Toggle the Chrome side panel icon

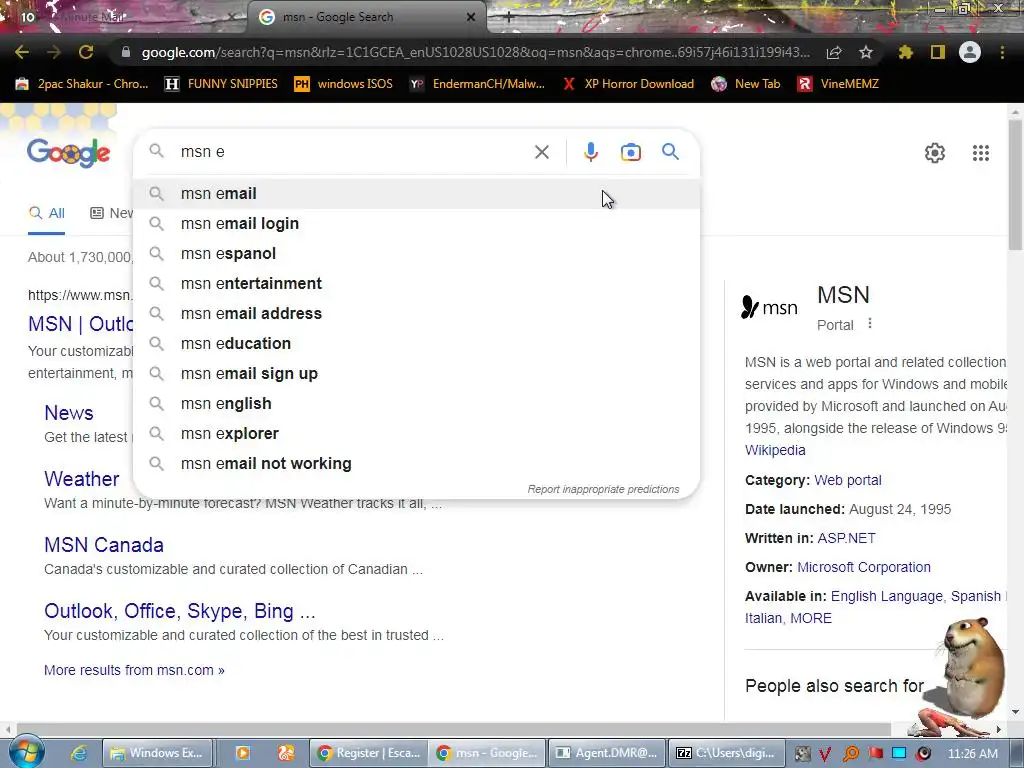click(x=938, y=52)
